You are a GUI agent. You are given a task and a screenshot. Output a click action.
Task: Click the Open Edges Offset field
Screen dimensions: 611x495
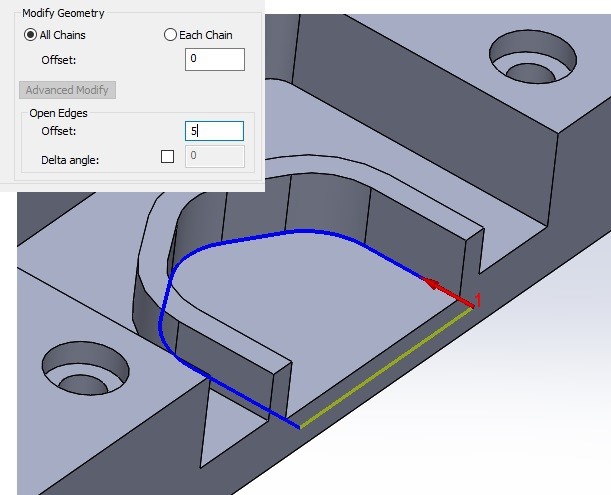click(x=214, y=131)
